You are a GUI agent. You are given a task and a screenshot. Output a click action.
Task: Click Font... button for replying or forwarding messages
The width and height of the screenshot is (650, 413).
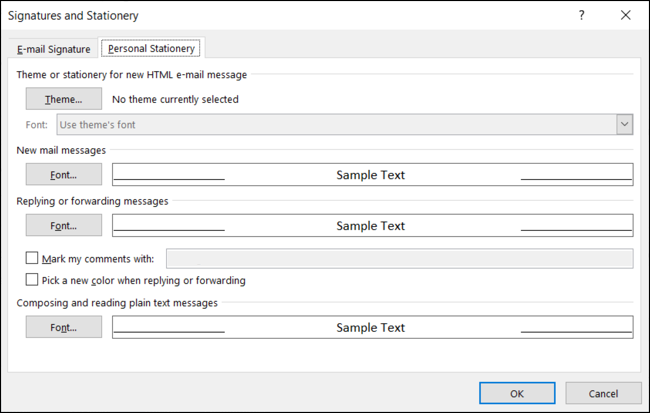63,226
